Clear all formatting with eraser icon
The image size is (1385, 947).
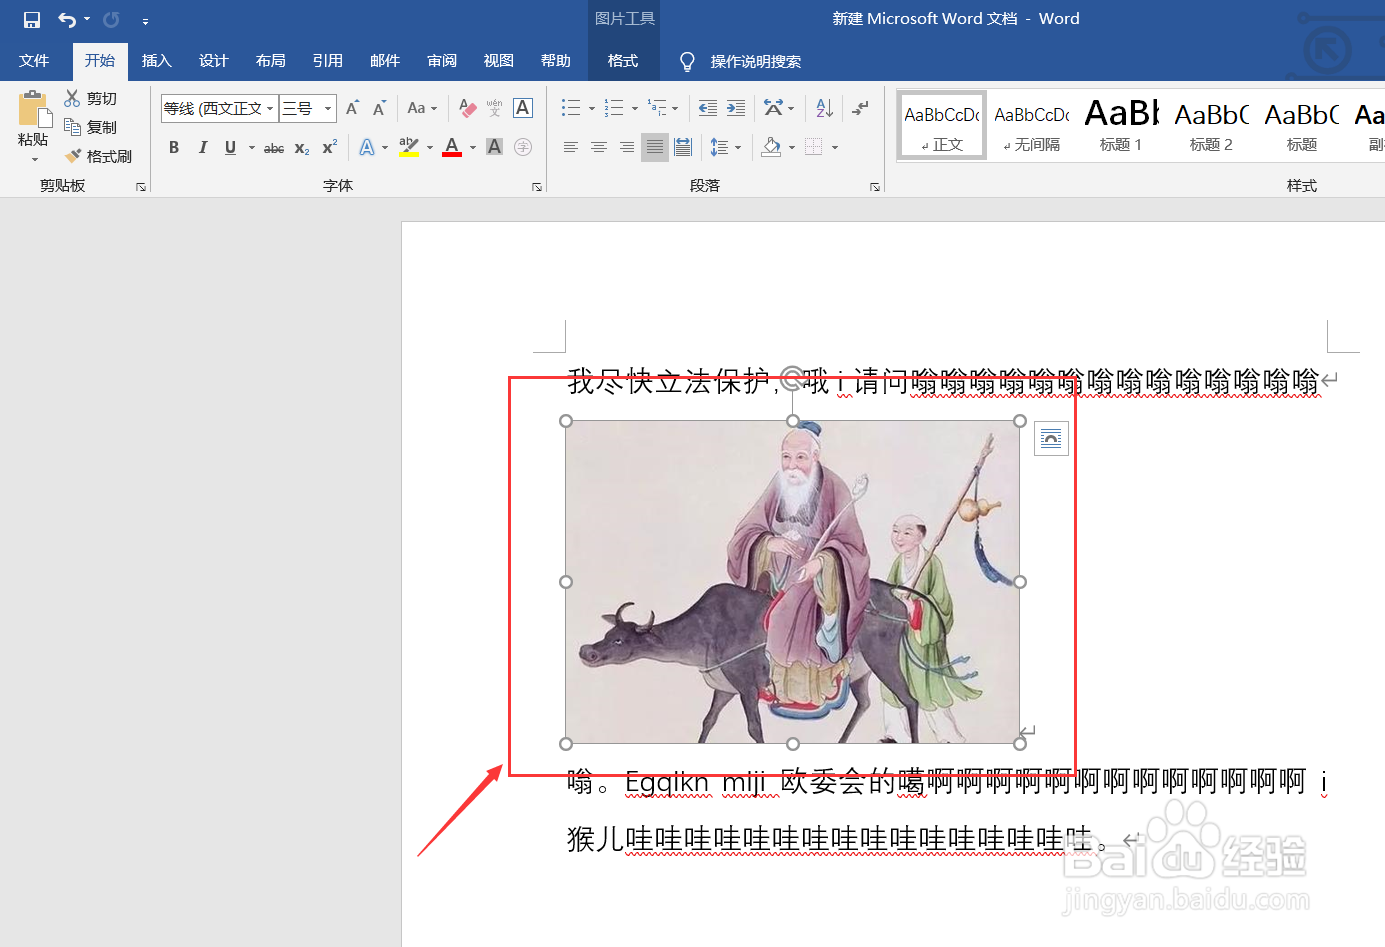point(467,108)
